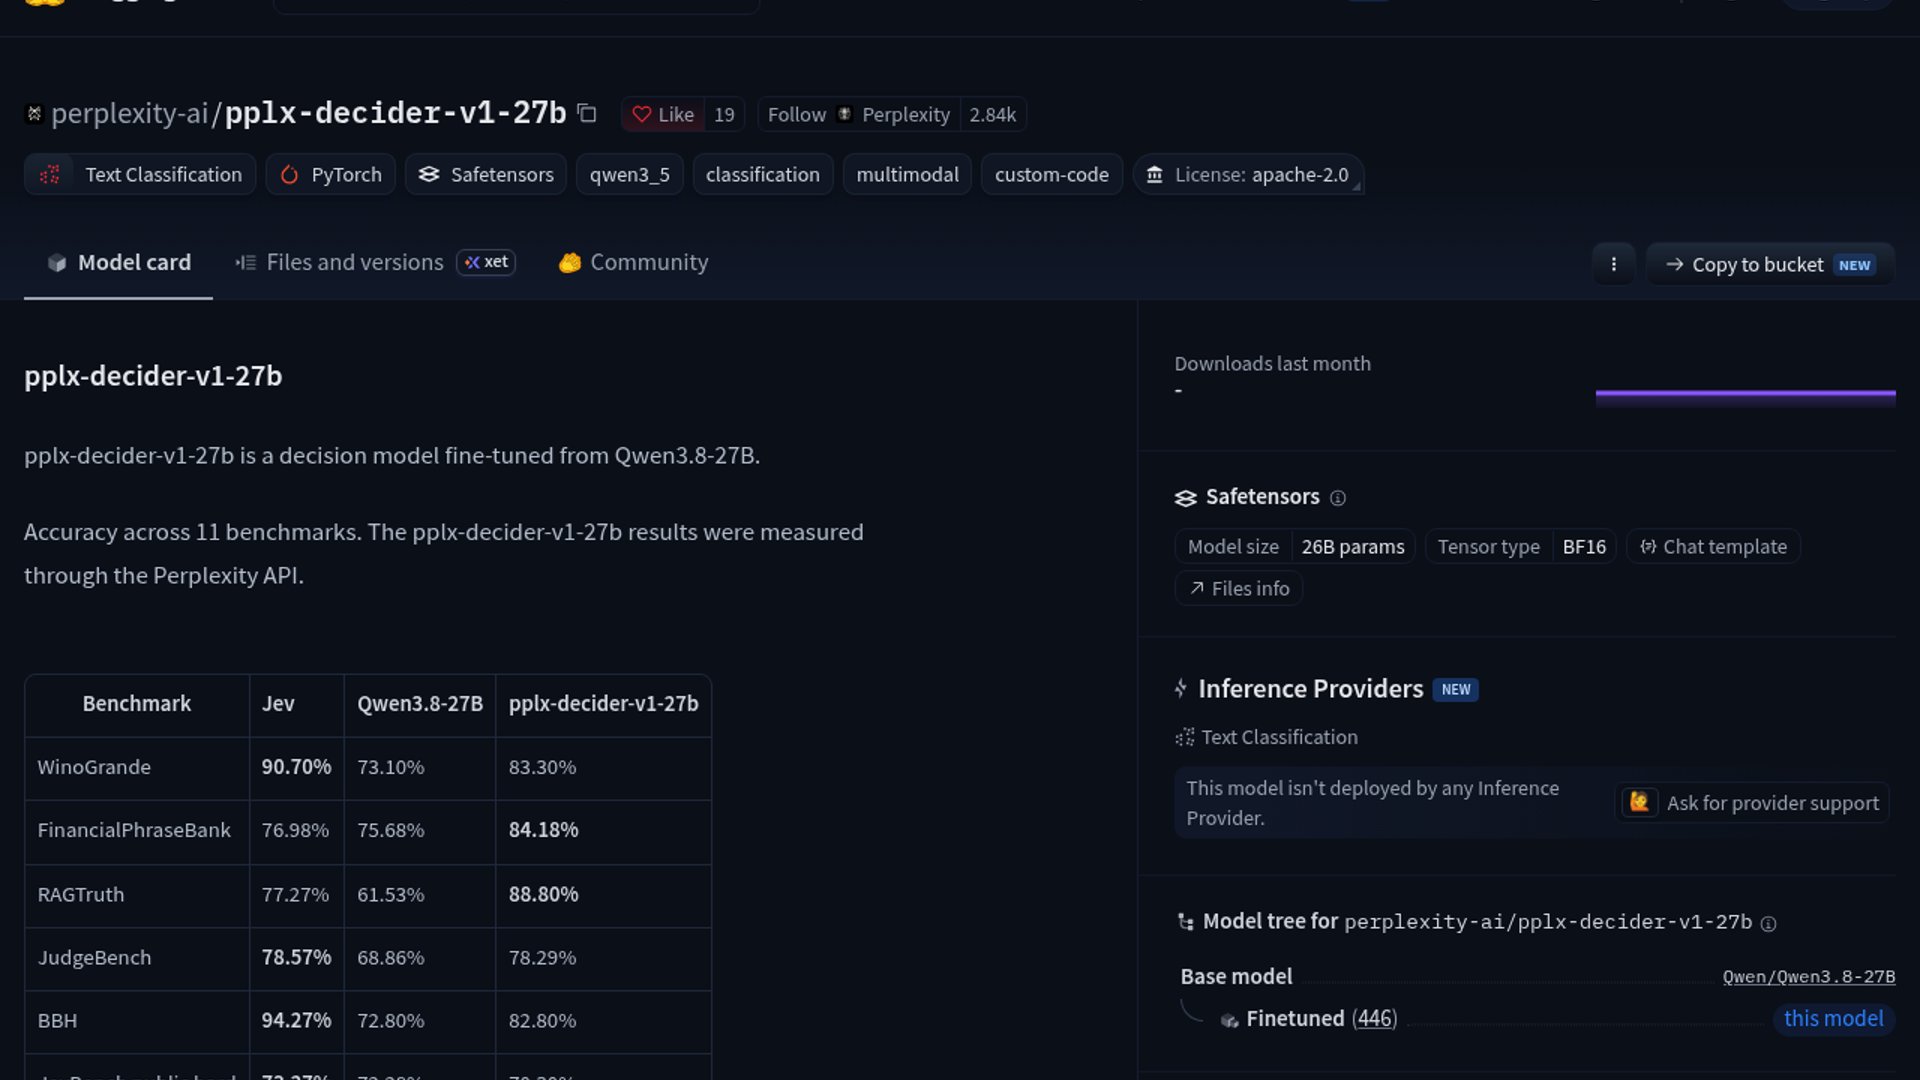Click the perplexity-ai organization avatar icon
The height and width of the screenshot is (1080, 1920).
point(34,114)
